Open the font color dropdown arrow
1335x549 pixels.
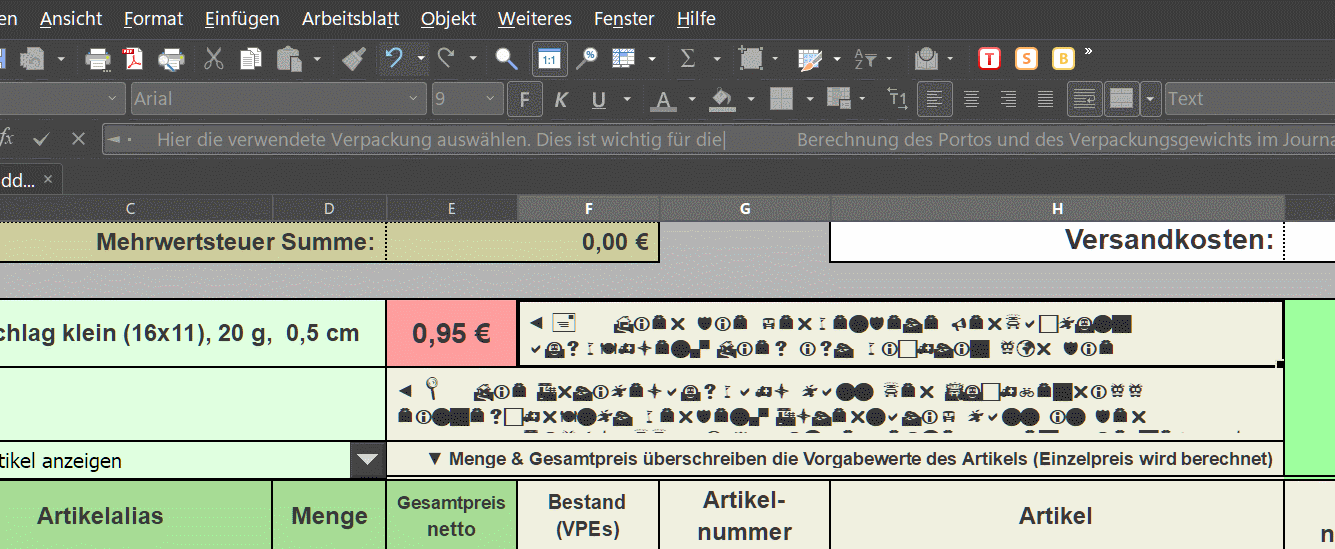coord(691,99)
